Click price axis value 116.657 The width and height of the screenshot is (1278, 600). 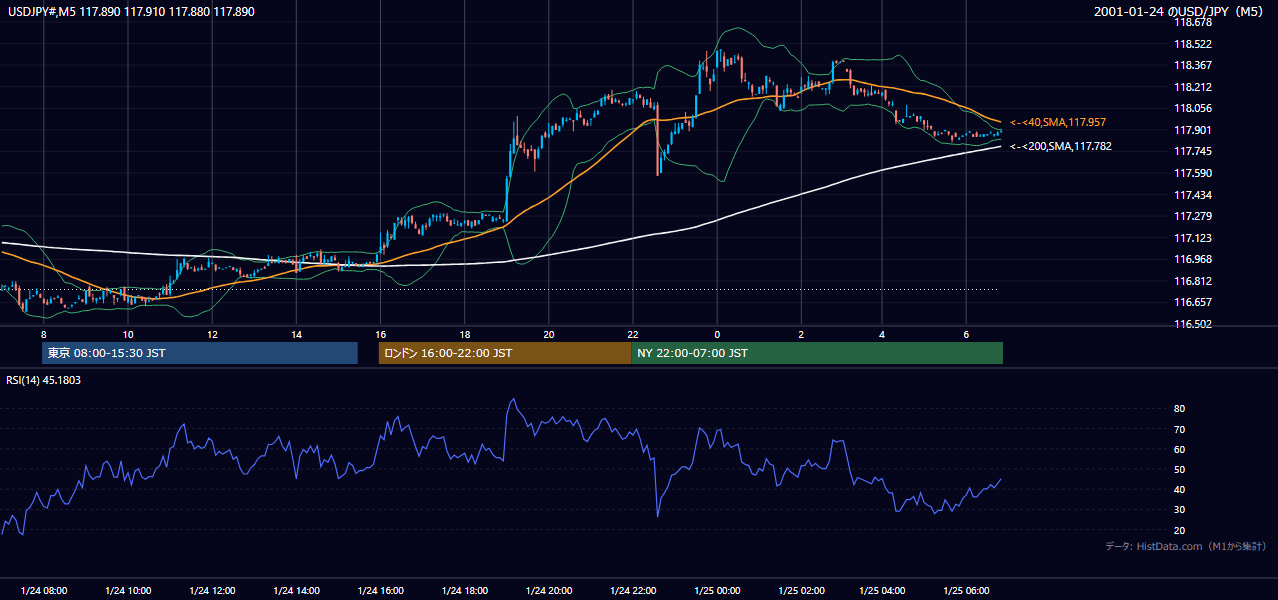tap(1195, 302)
